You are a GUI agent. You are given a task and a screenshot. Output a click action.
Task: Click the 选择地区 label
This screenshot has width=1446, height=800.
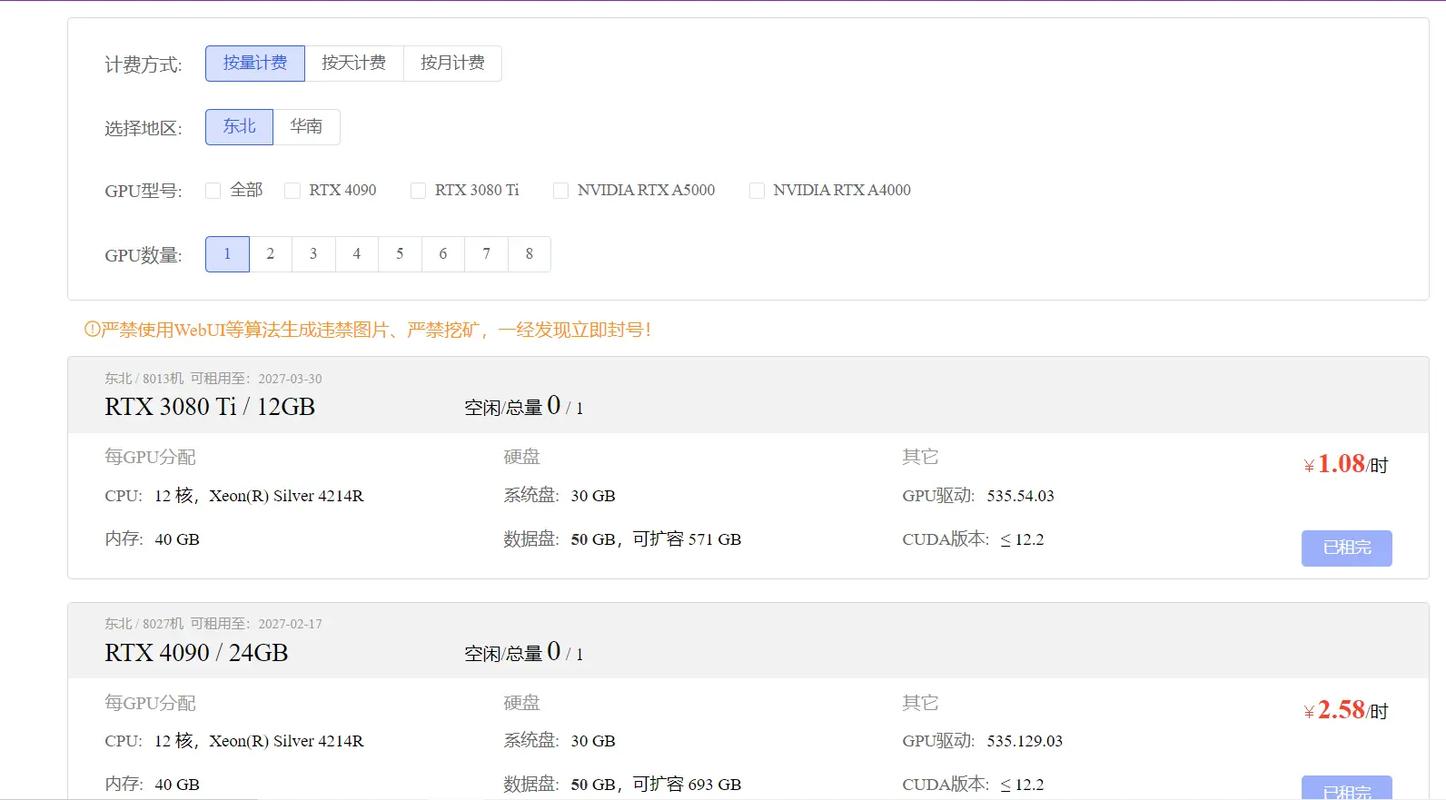[143, 129]
